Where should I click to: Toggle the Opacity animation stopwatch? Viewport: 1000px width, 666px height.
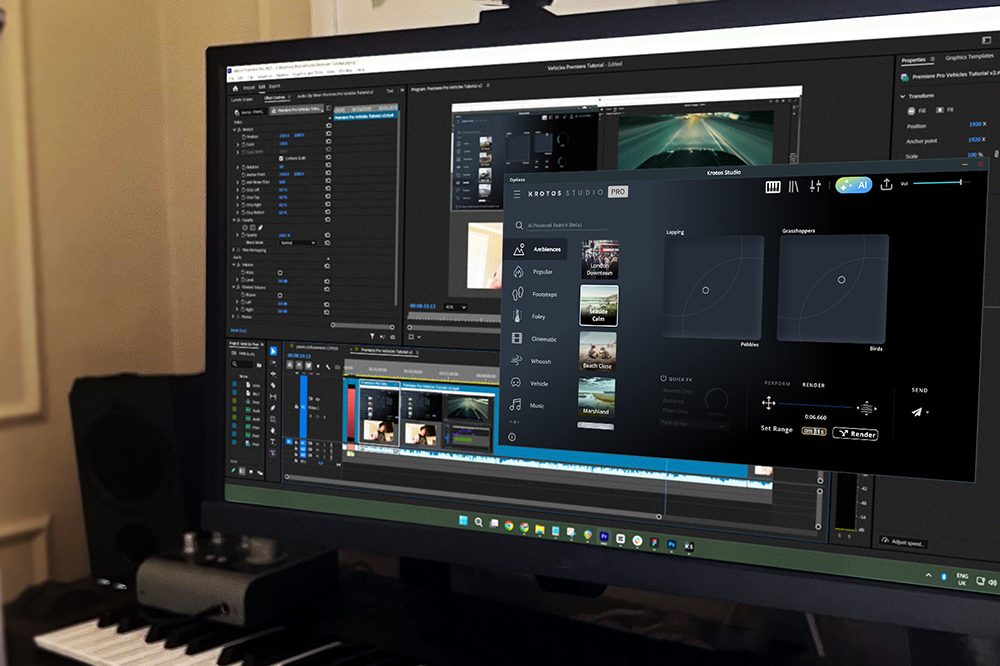244,235
